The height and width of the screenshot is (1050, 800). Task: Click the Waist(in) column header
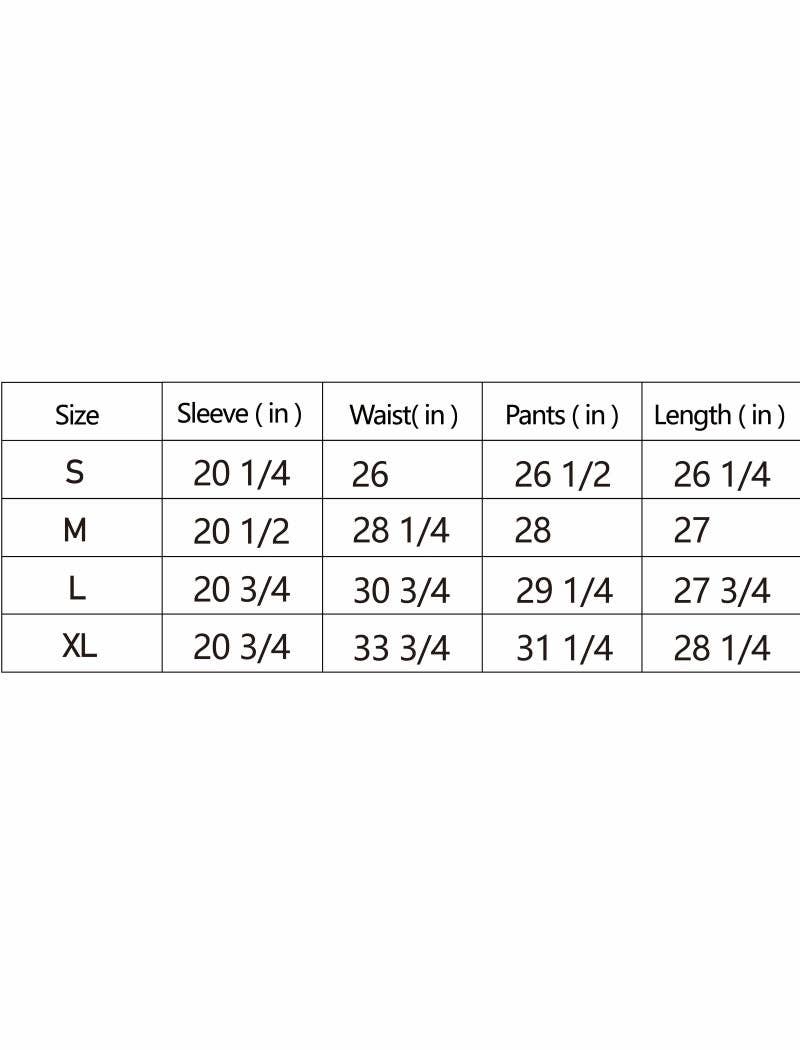(403, 415)
